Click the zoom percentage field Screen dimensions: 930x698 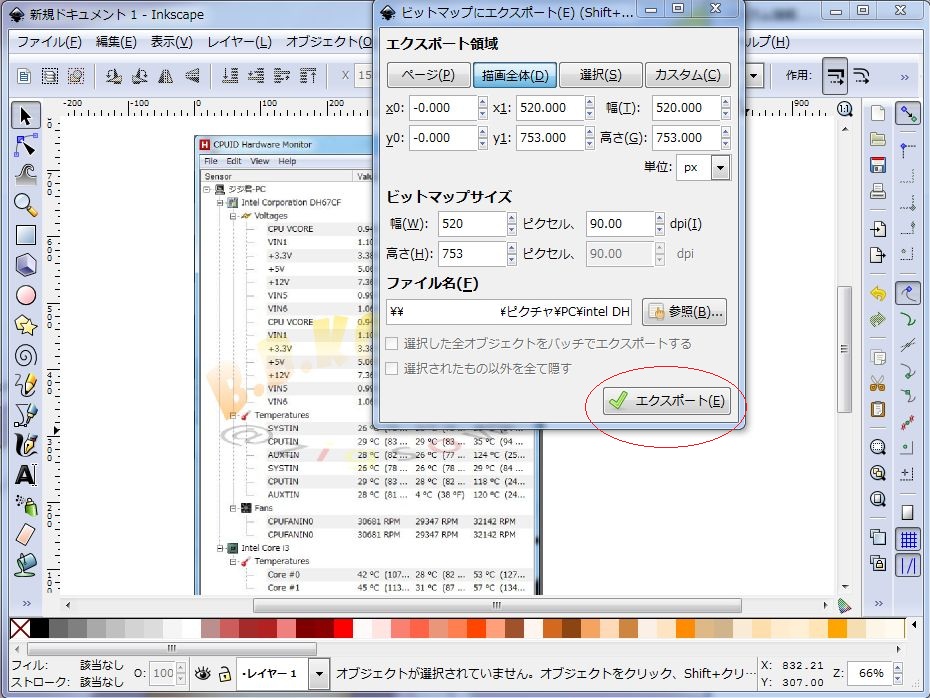870,674
